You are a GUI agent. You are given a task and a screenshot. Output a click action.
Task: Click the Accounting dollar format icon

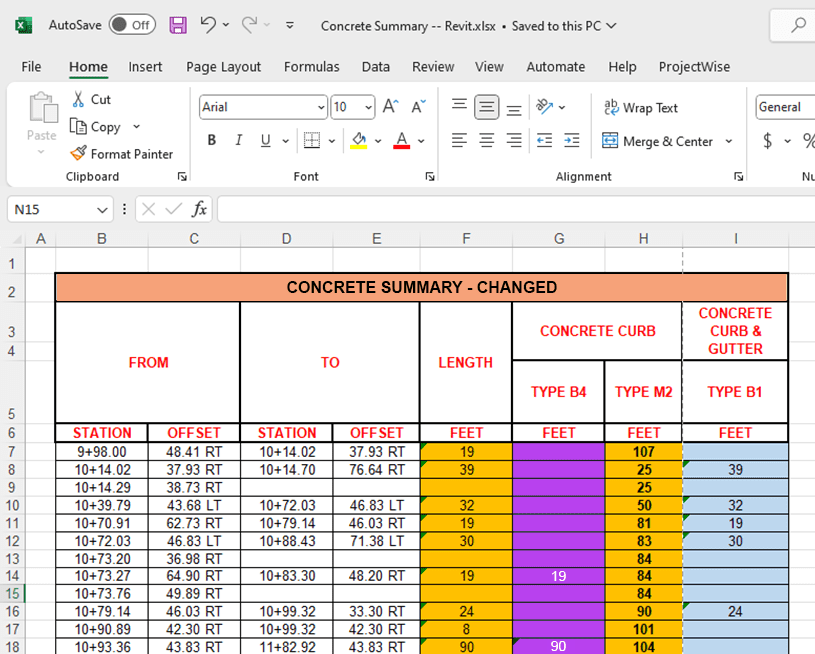[x=767, y=141]
